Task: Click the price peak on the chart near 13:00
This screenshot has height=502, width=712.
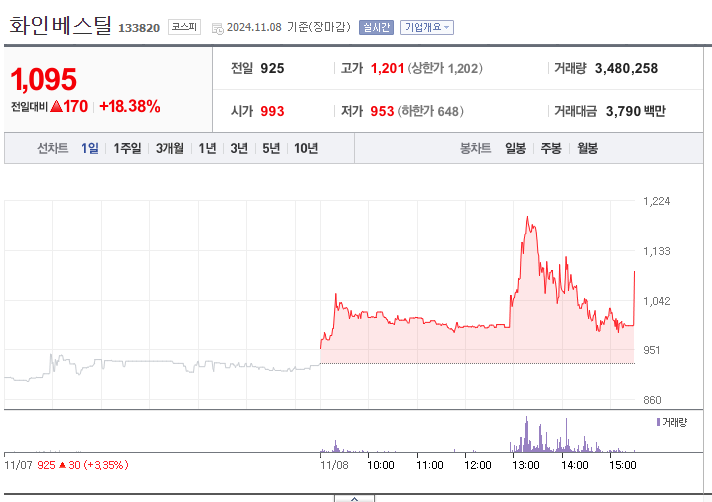Action: [527, 217]
